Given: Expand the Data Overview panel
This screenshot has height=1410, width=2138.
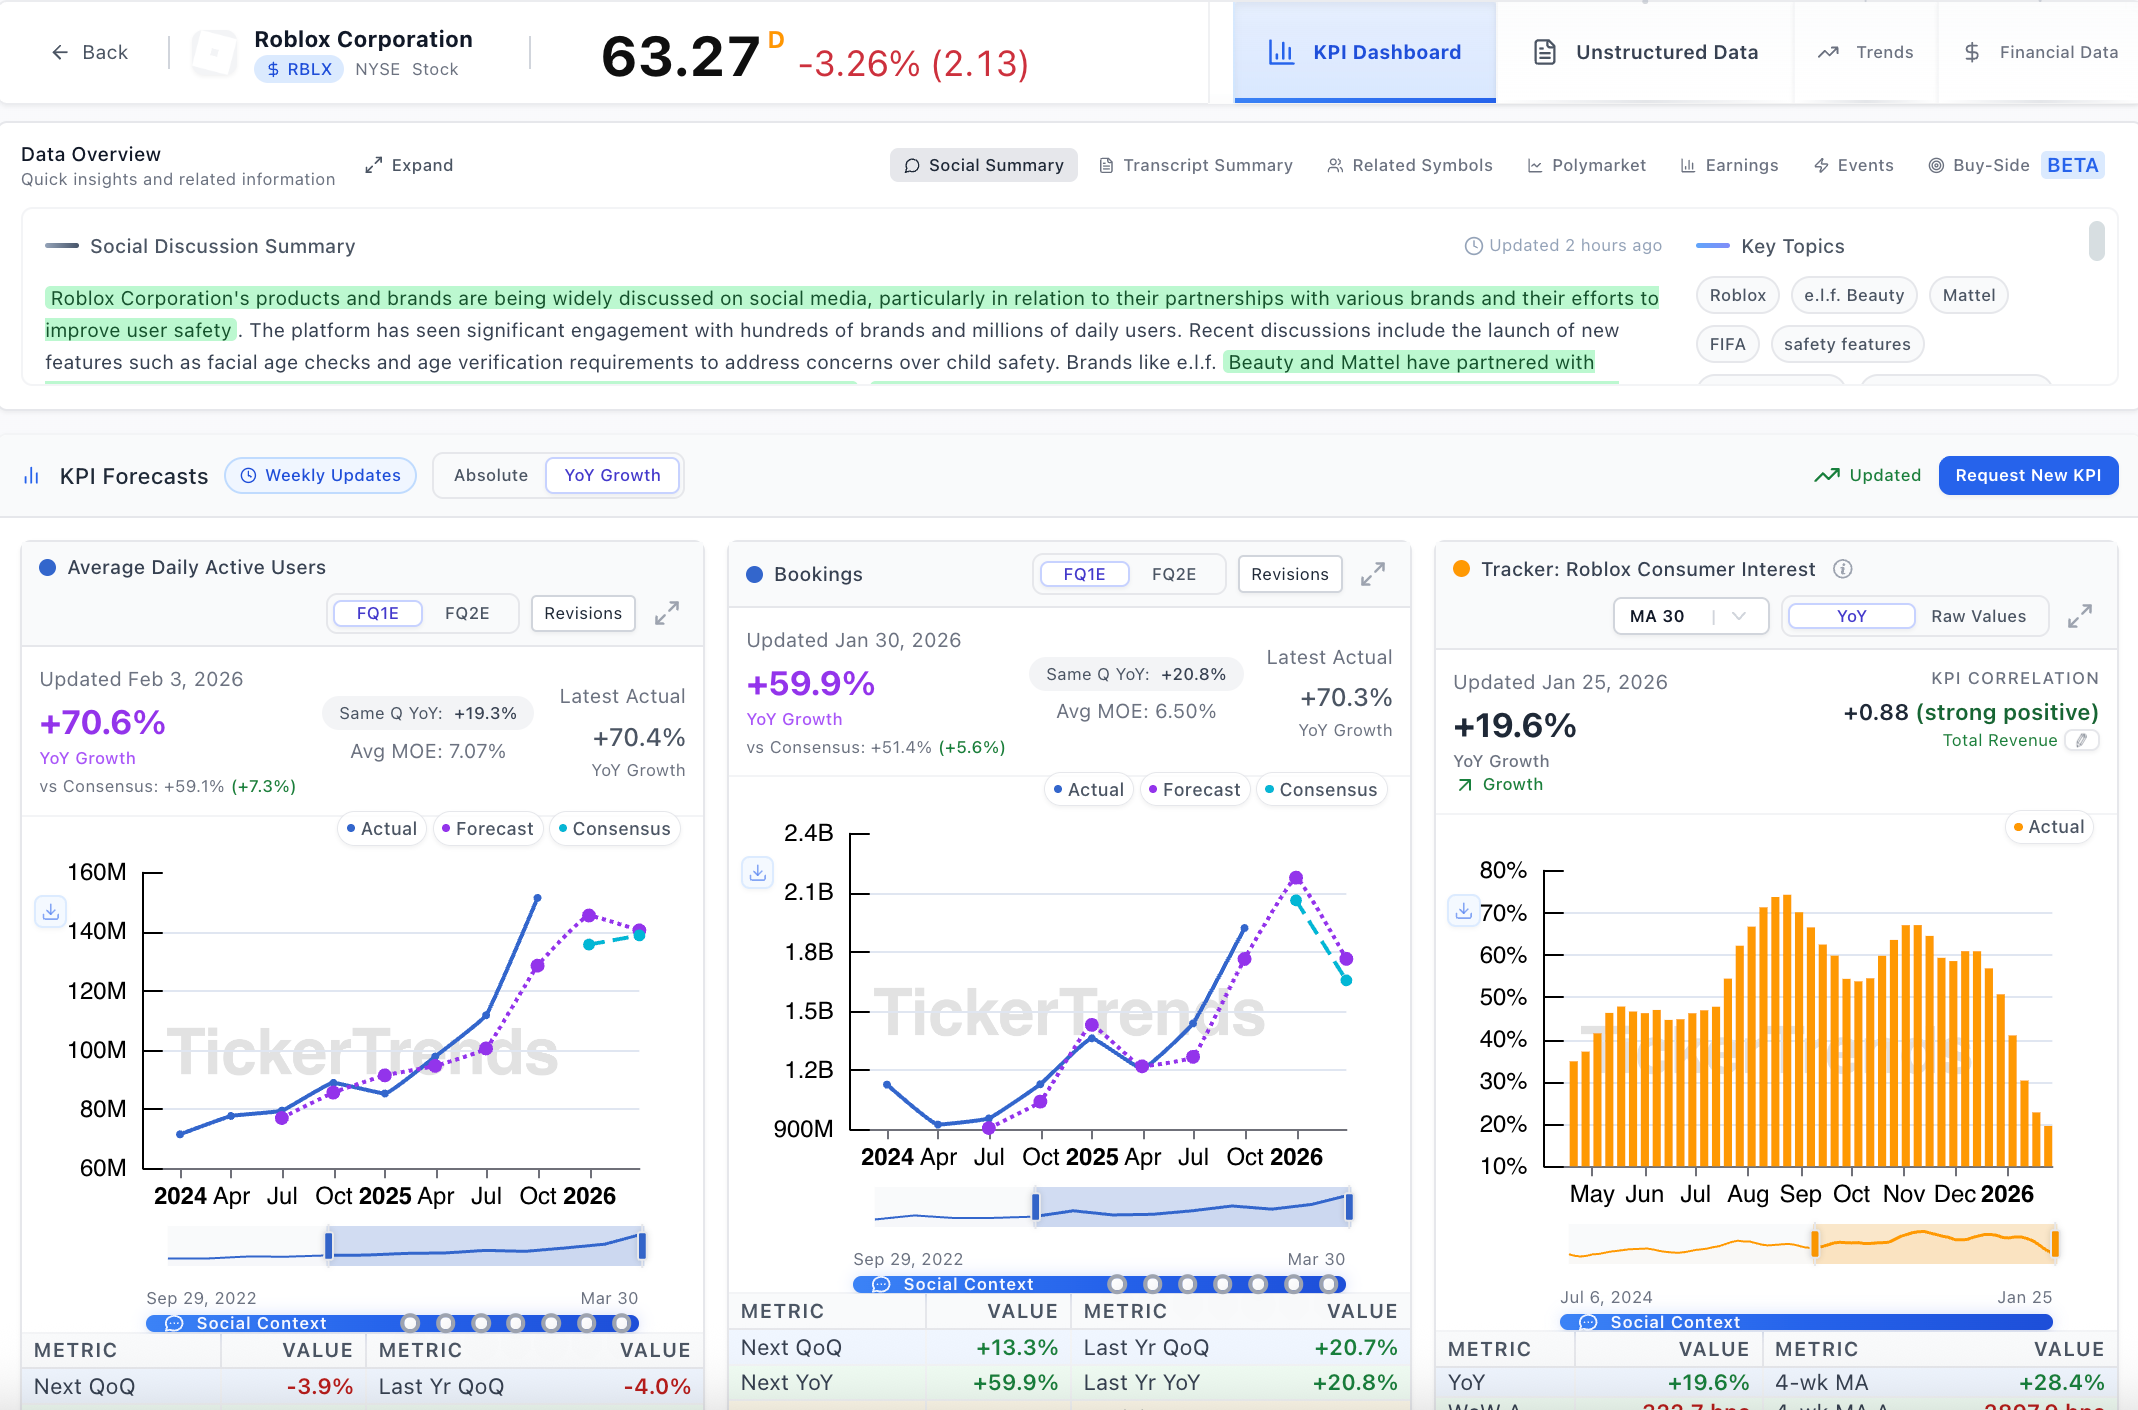Looking at the screenshot, I should point(409,165).
